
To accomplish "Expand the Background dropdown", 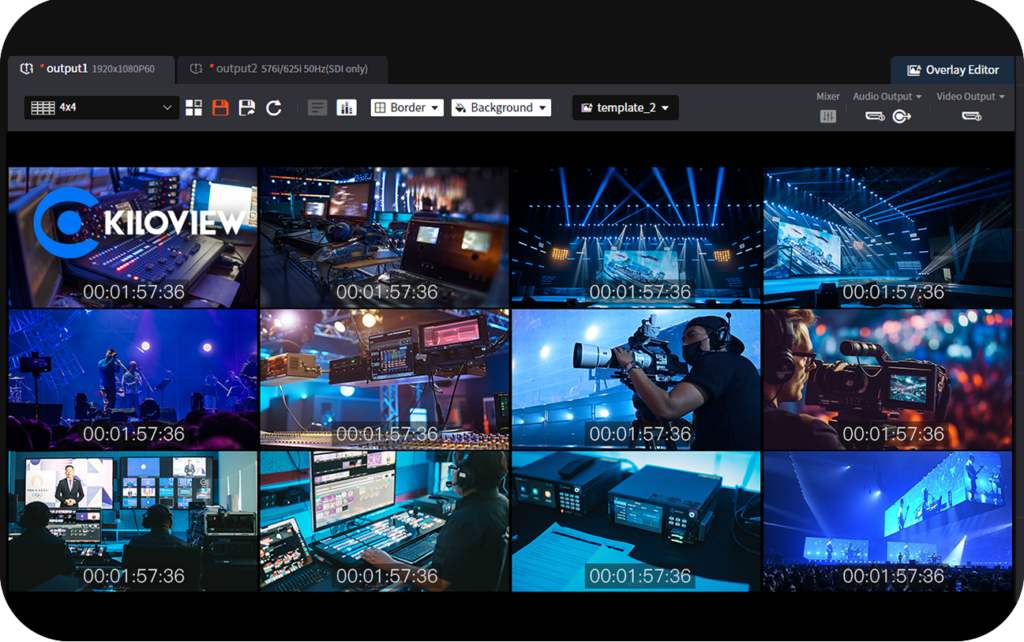I will click(501, 108).
